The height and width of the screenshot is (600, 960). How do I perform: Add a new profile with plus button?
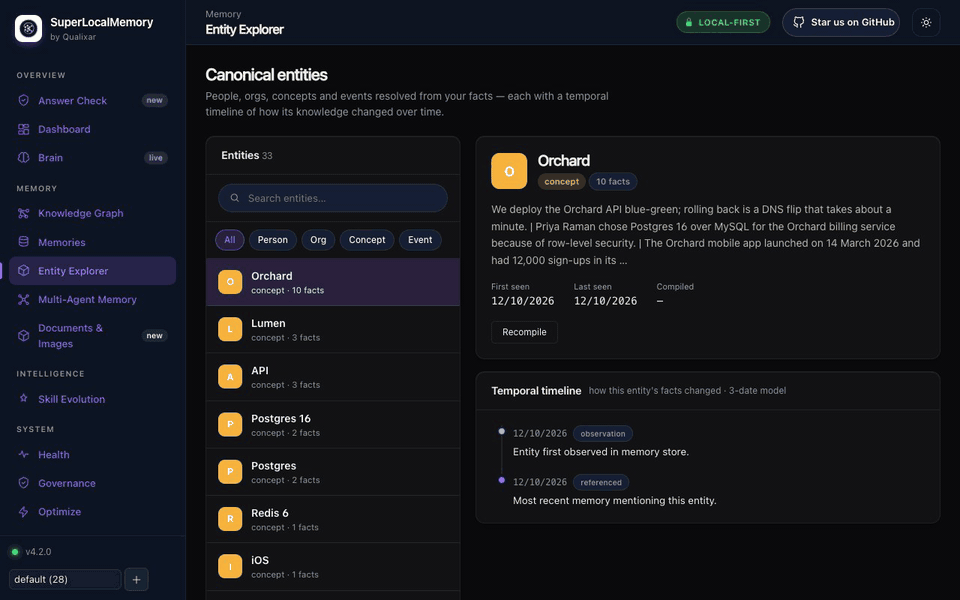[x=137, y=579]
